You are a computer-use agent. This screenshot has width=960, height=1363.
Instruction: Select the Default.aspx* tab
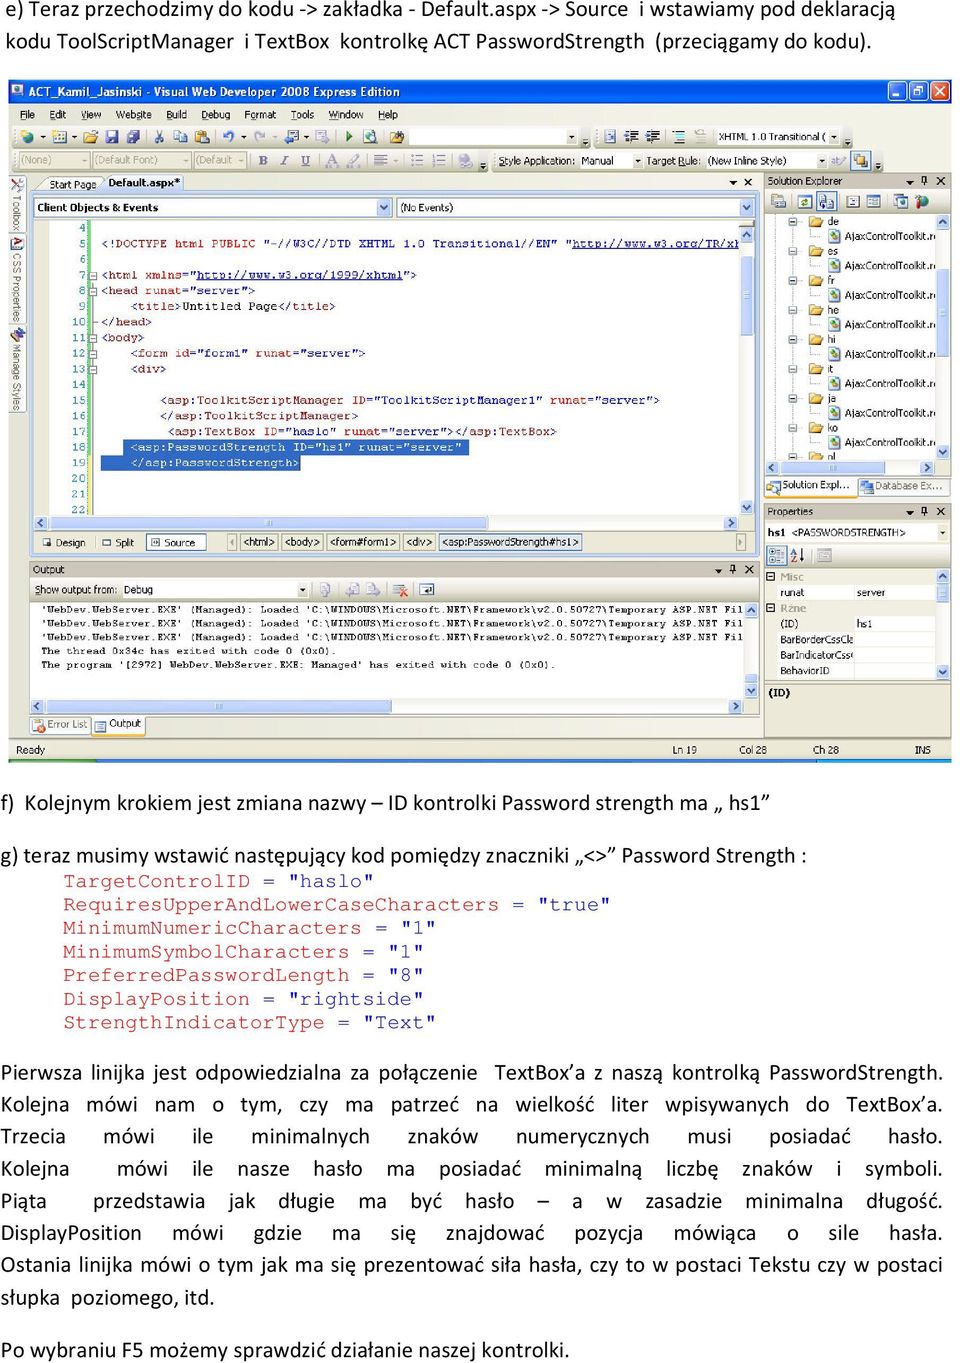pos(144,183)
